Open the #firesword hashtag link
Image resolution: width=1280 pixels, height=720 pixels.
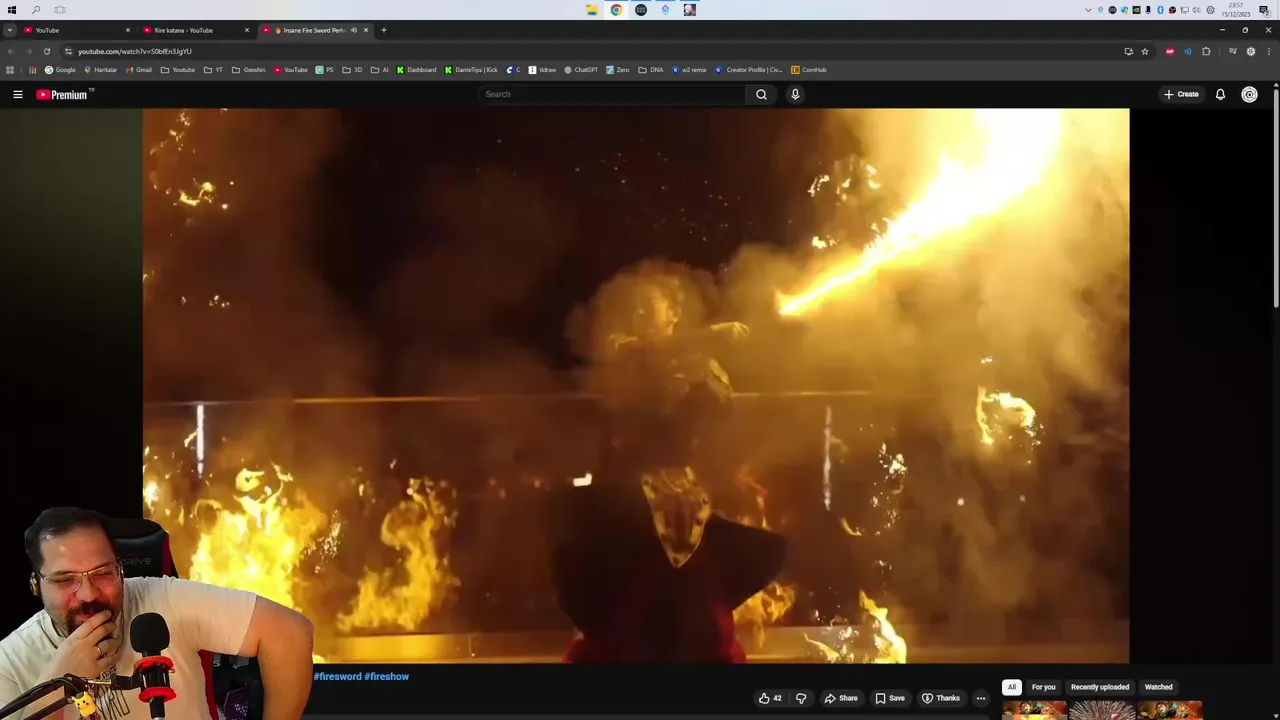(337, 677)
